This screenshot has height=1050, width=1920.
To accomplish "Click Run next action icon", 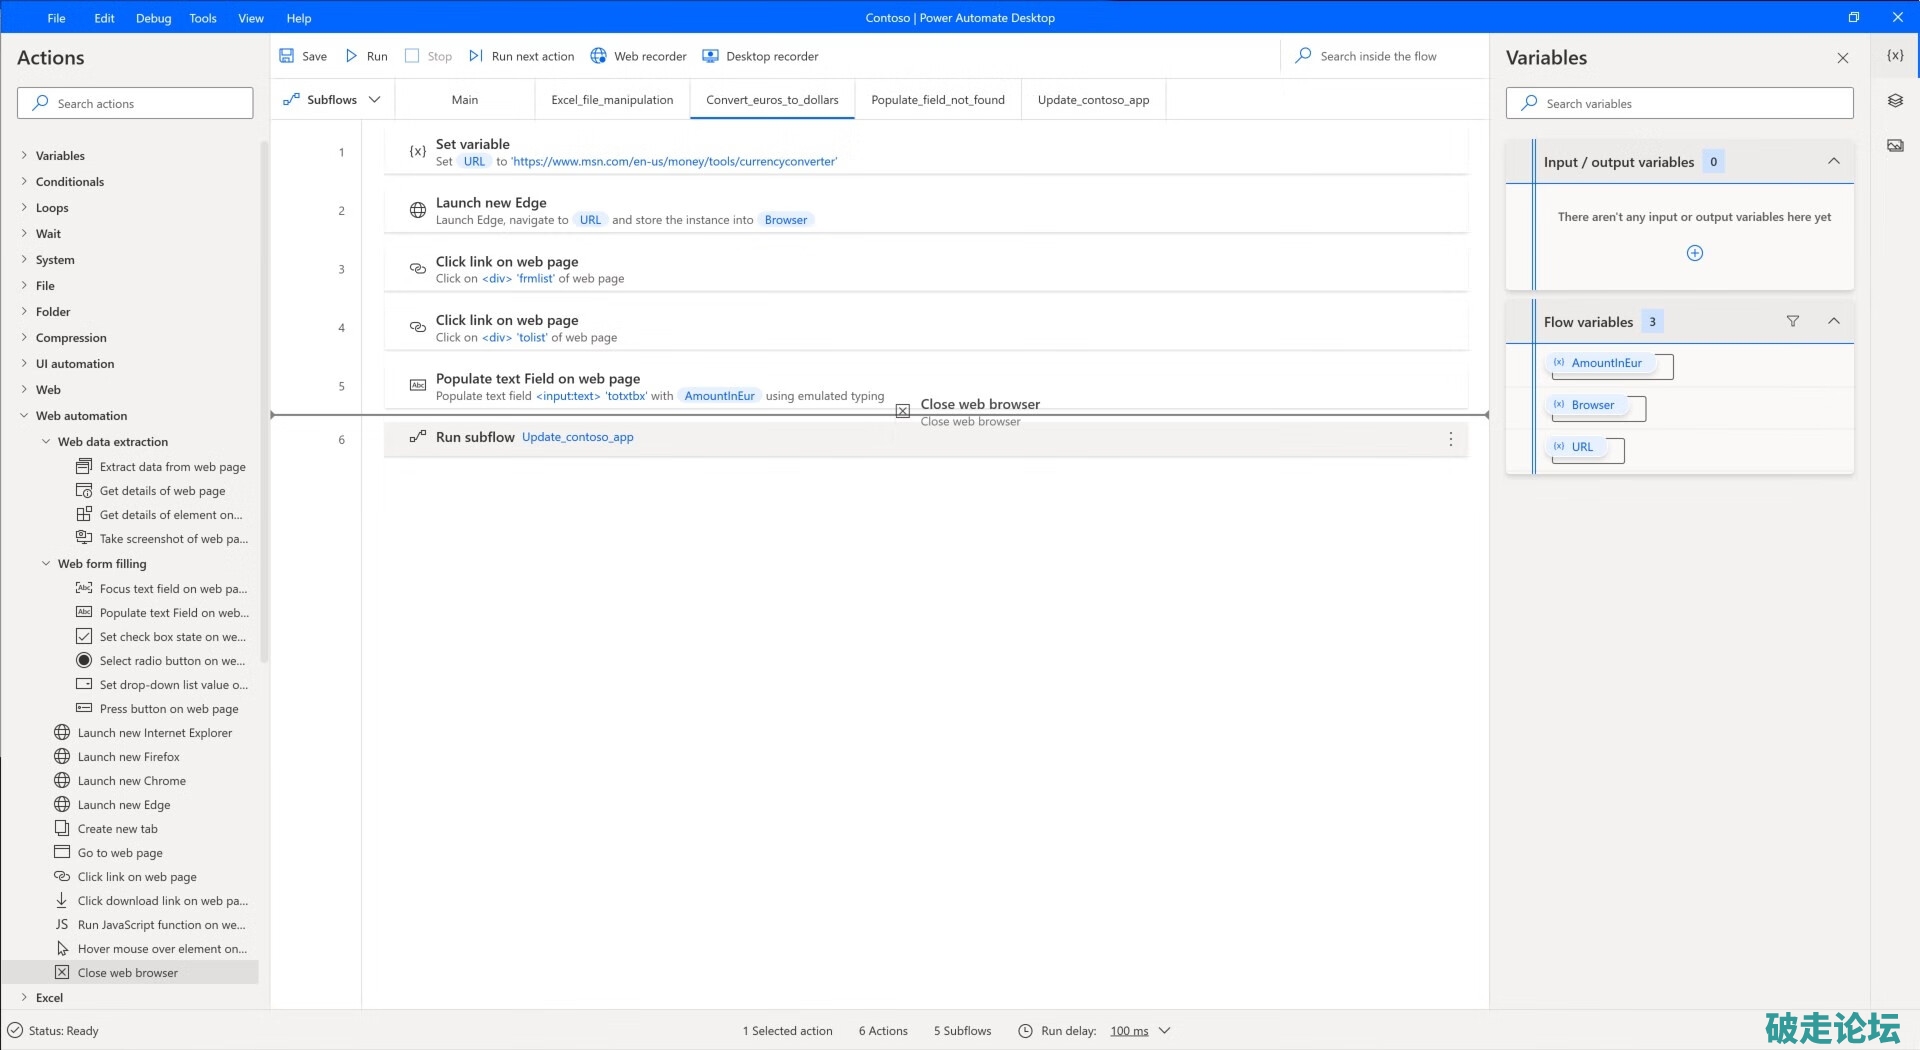I will click(x=476, y=56).
